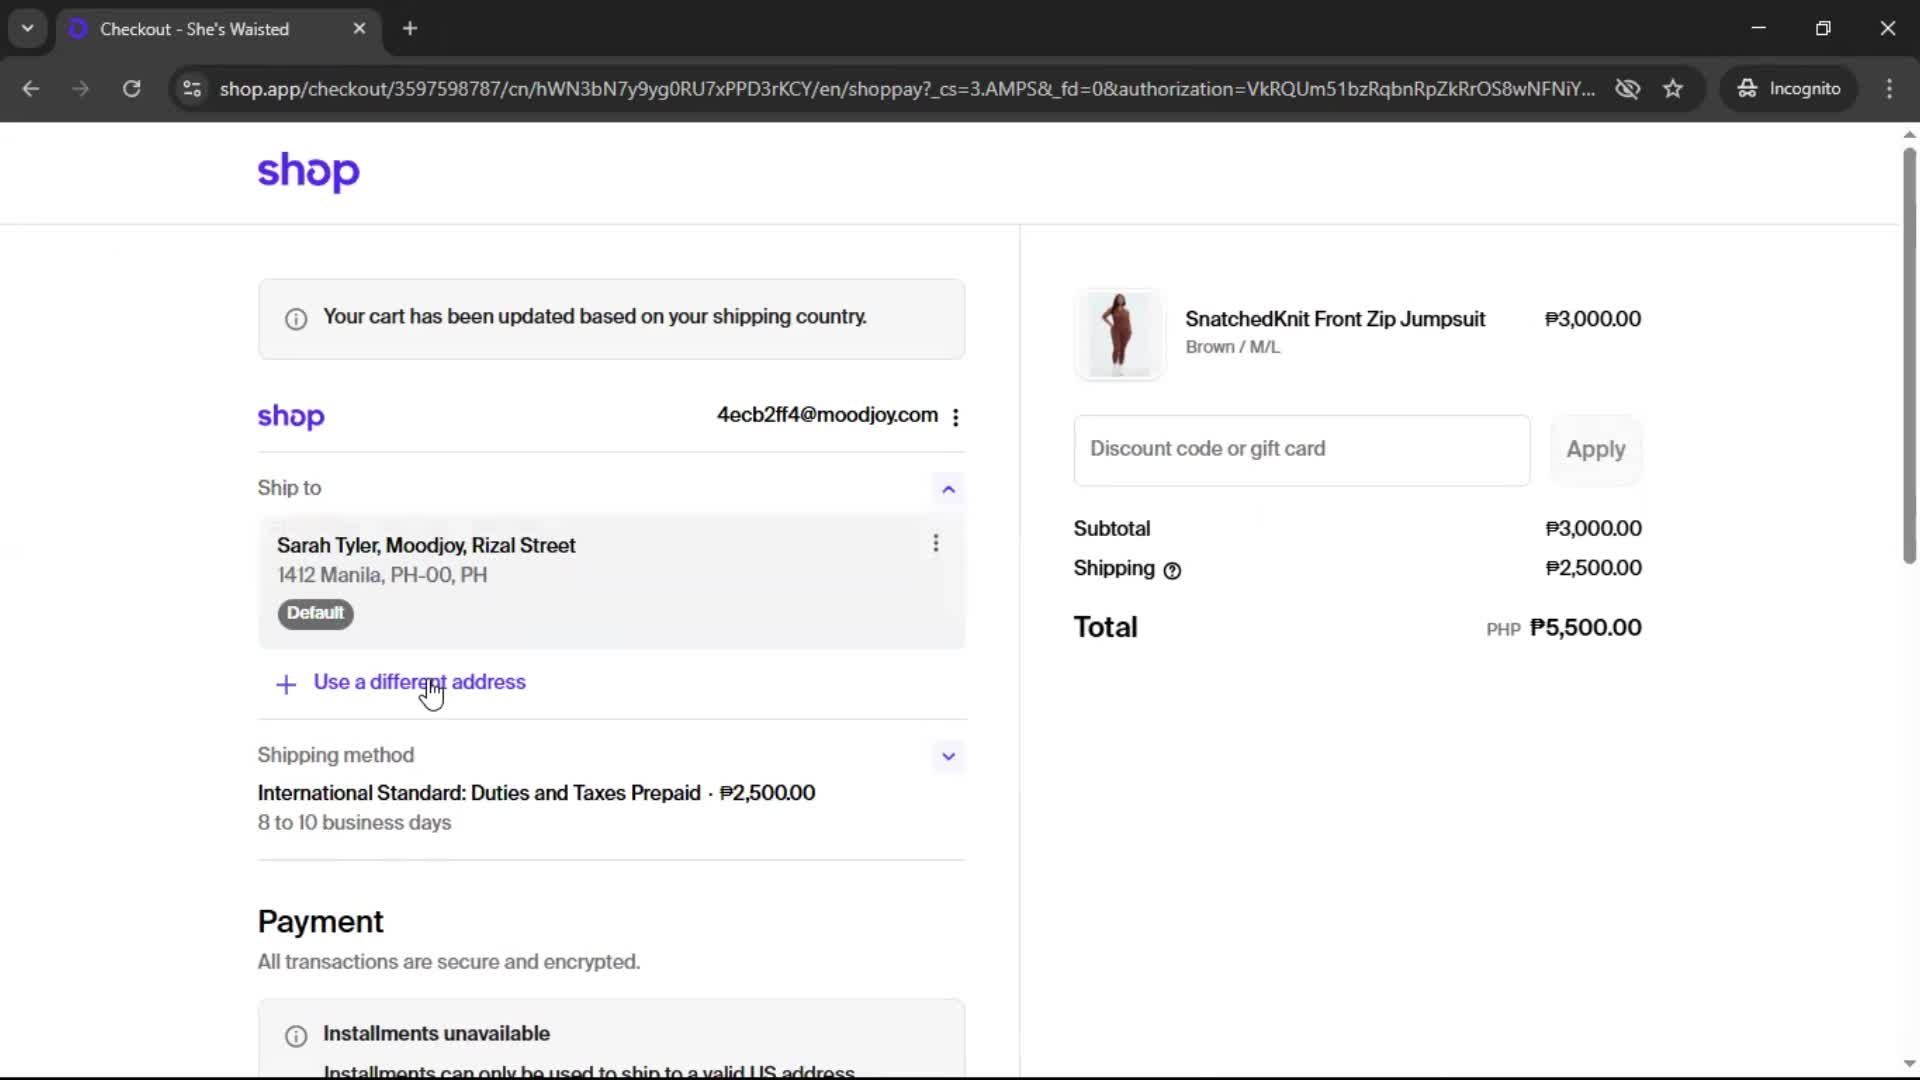Open address options for Sarah Tyler
Screen dimensions: 1920x1080
click(936, 543)
